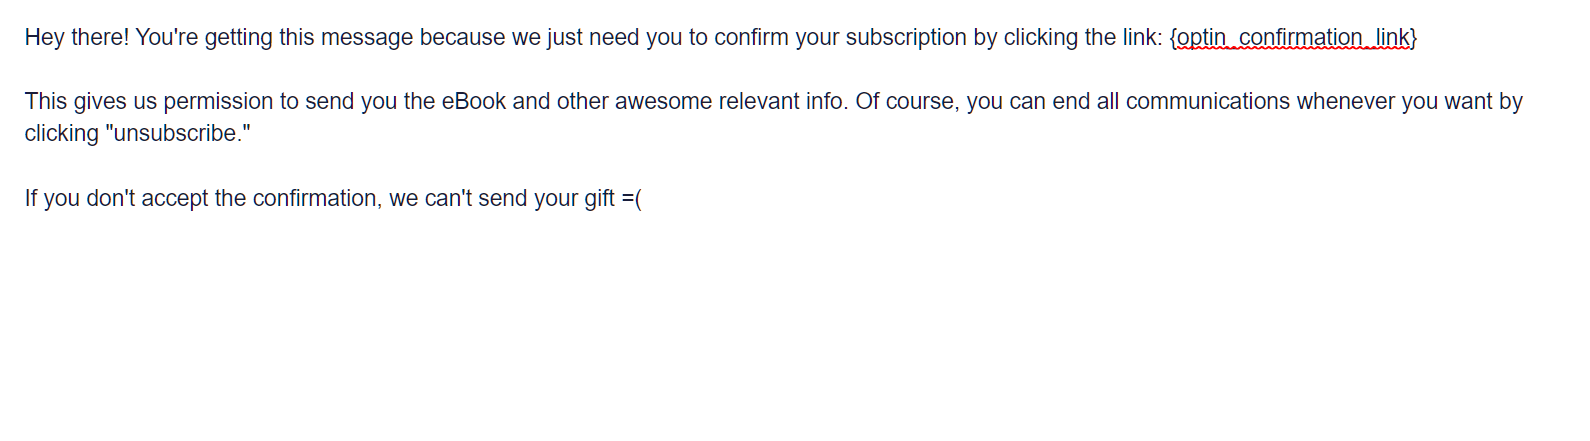Click "If" starting the last paragraph
Image resolution: width=1590 pixels, height=441 pixels.
click(30, 199)
